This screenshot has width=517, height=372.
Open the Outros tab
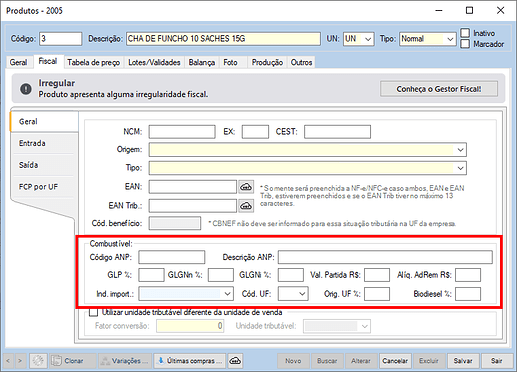[301, 62]
